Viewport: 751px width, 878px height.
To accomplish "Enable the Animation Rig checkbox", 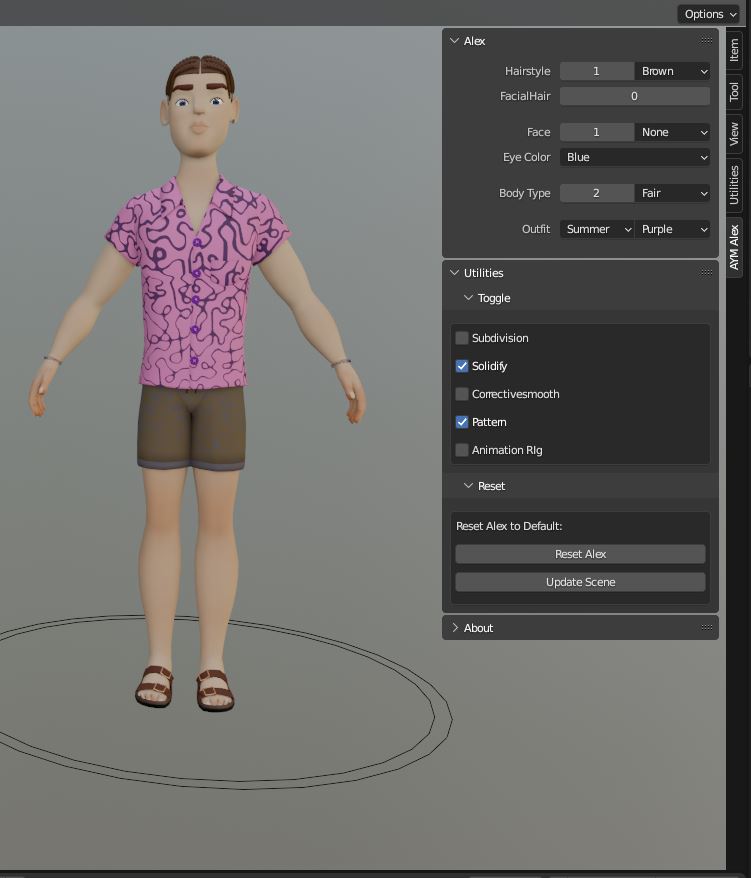I will pos(462,450).
